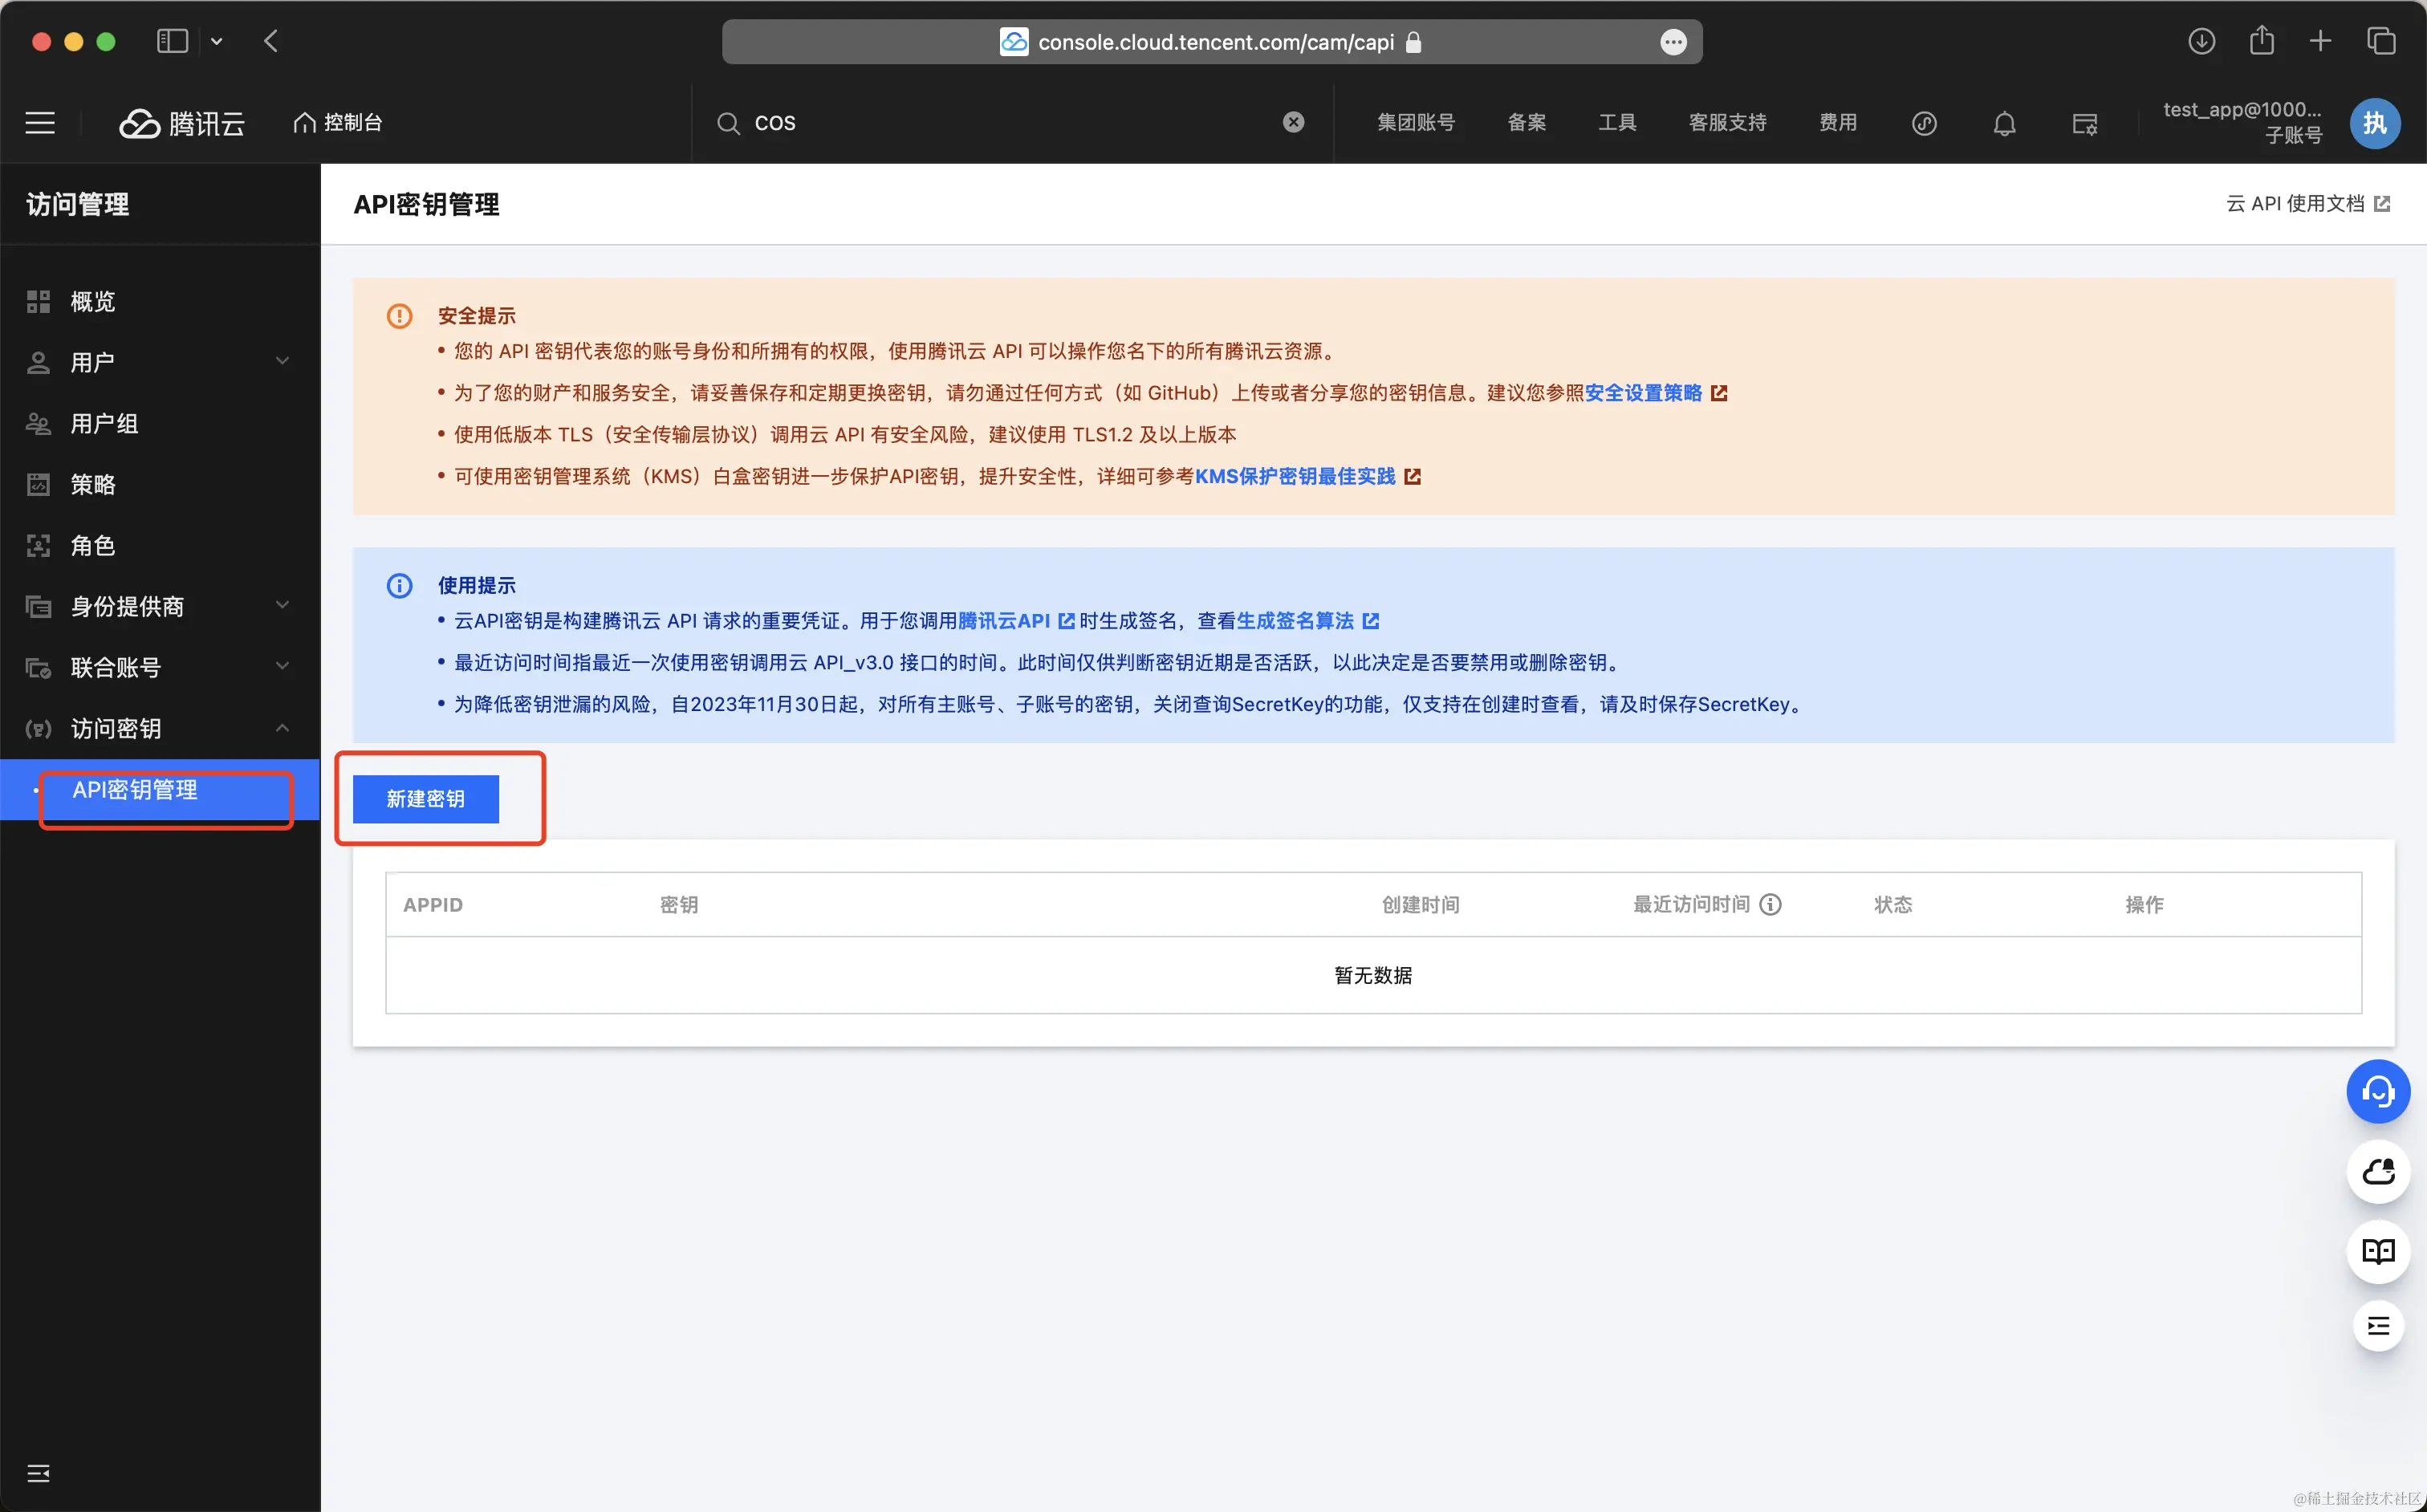Select API密钥管理 submenu item
Image resolution: width=2427 pixels, height=1512 pixels.
(160, 789)
